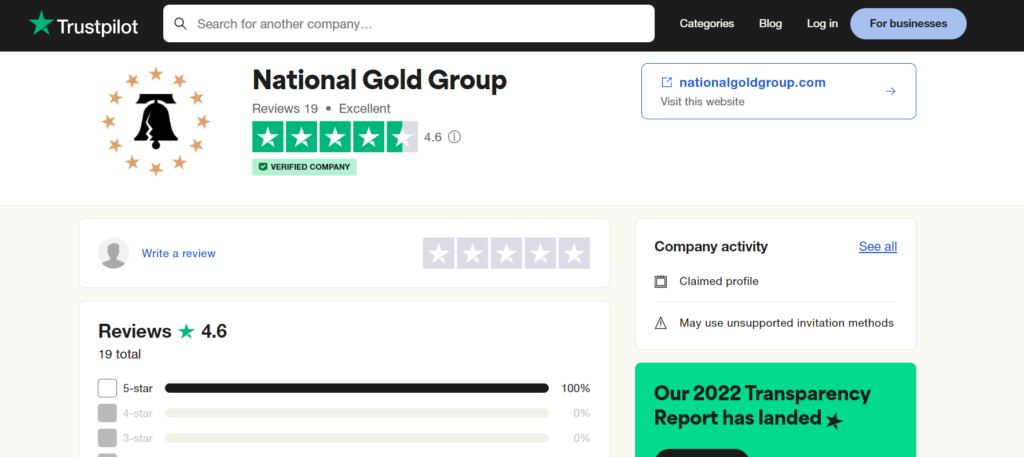Click the 4-star 0% progress bar
The image size is (1024, 457).
pos(357,413)
